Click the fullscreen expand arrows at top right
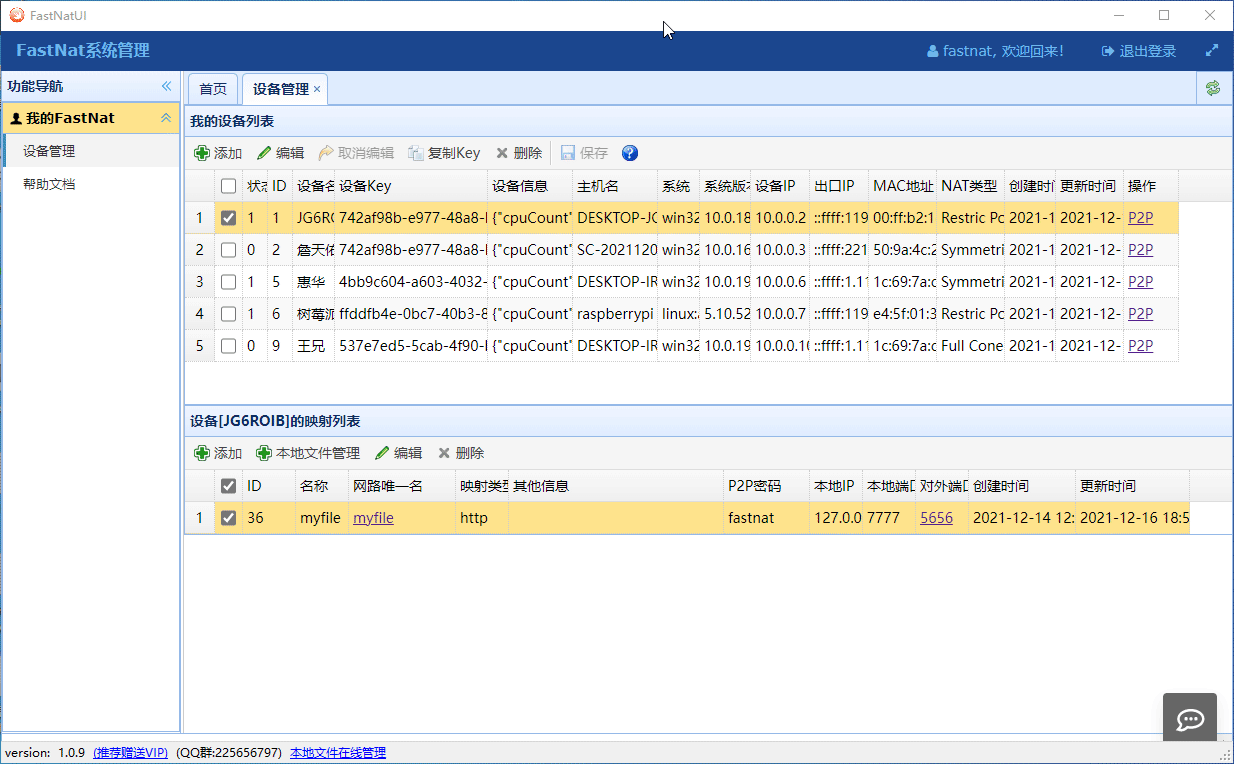 pos(1212,49)
